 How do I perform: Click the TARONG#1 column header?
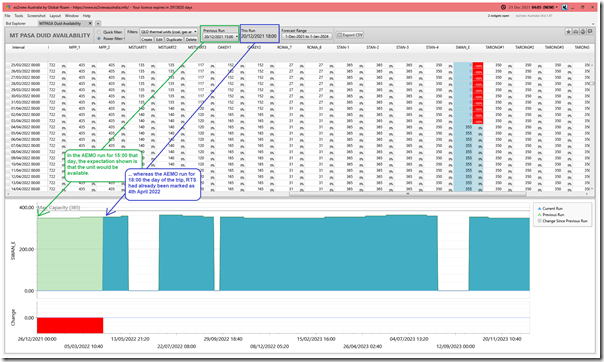(495, 47)
